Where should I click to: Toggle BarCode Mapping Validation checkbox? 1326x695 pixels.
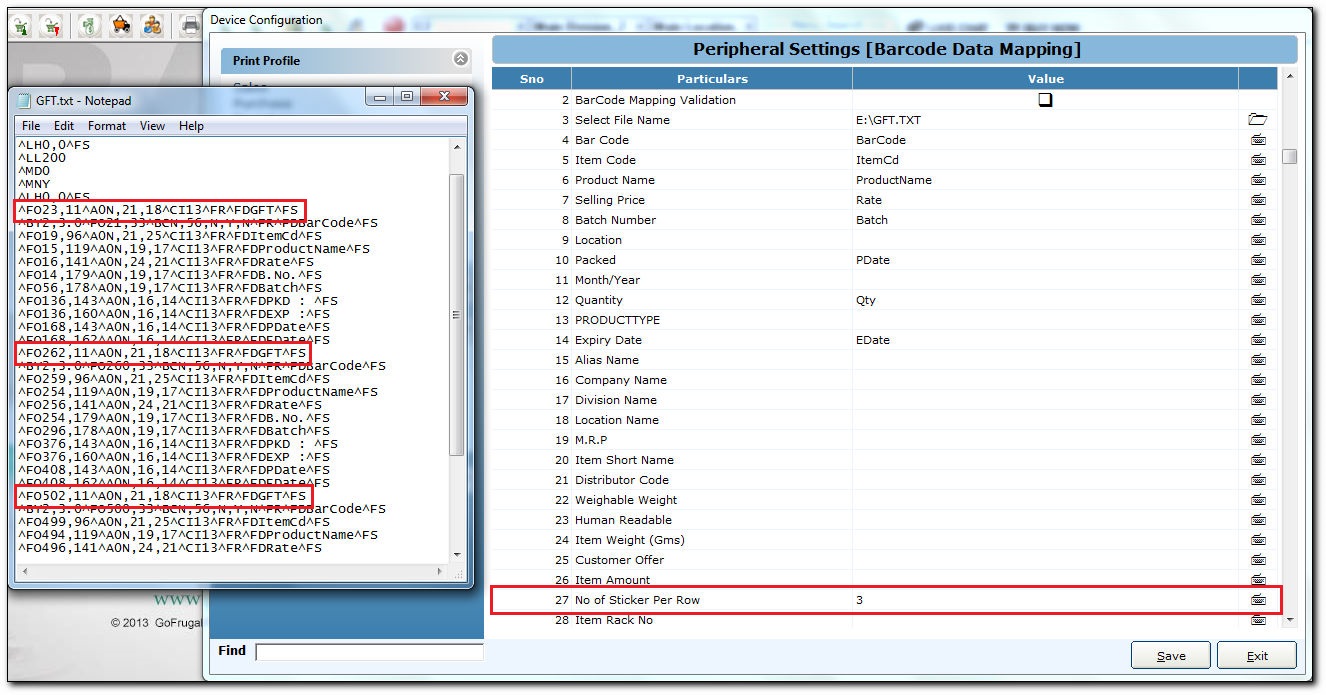(x=1045, y=100)
